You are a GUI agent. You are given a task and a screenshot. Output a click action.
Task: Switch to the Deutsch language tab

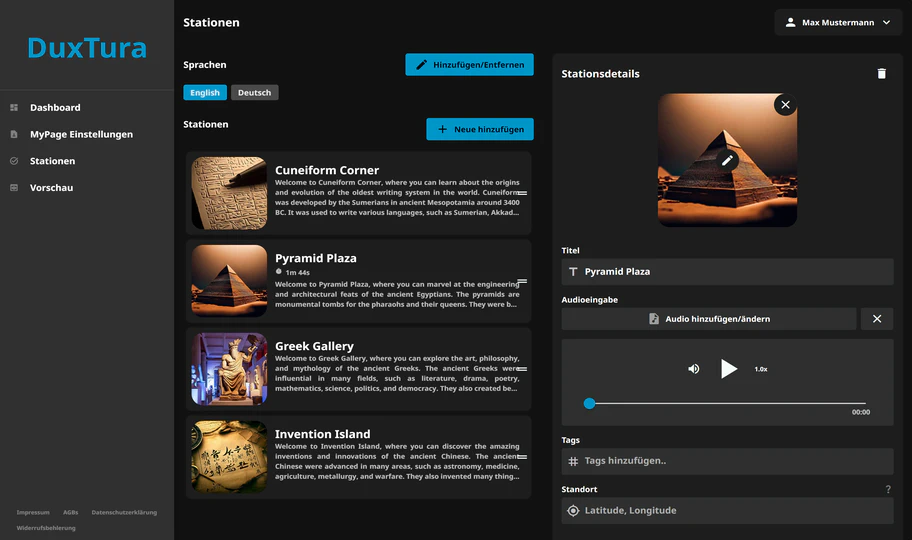pos(254,93)
